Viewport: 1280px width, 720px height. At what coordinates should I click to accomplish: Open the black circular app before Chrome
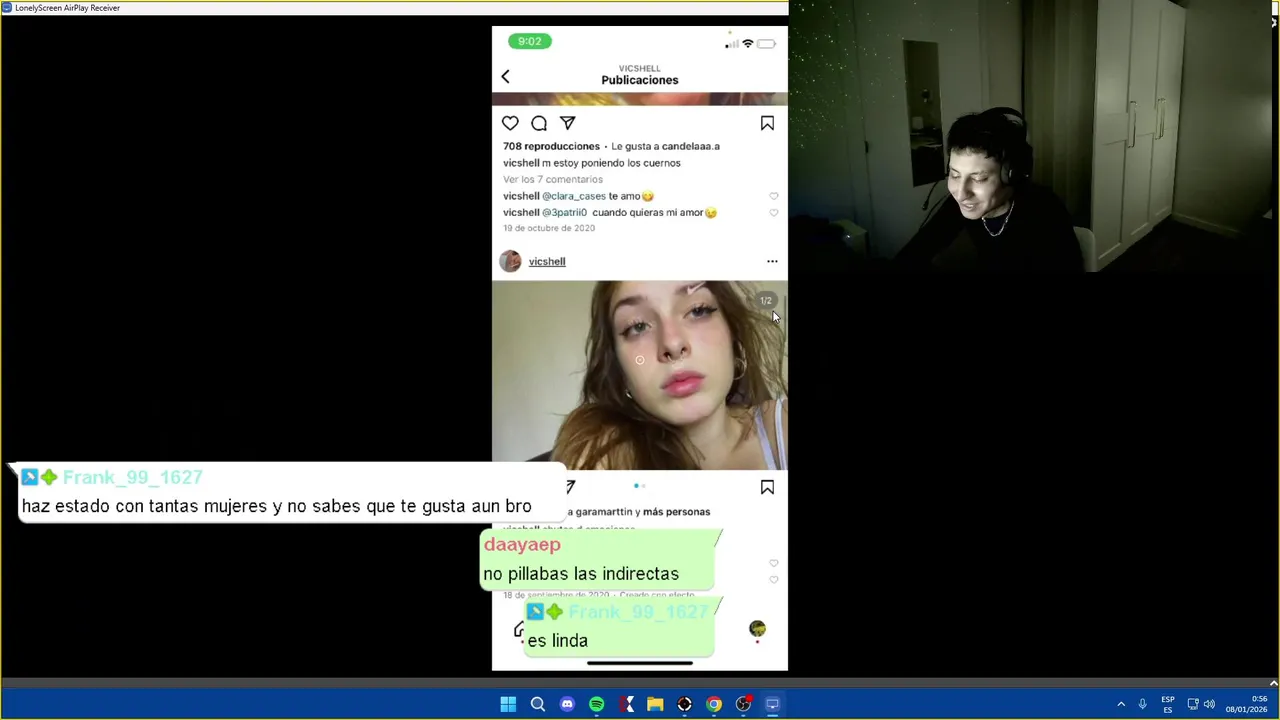[685, 704]
